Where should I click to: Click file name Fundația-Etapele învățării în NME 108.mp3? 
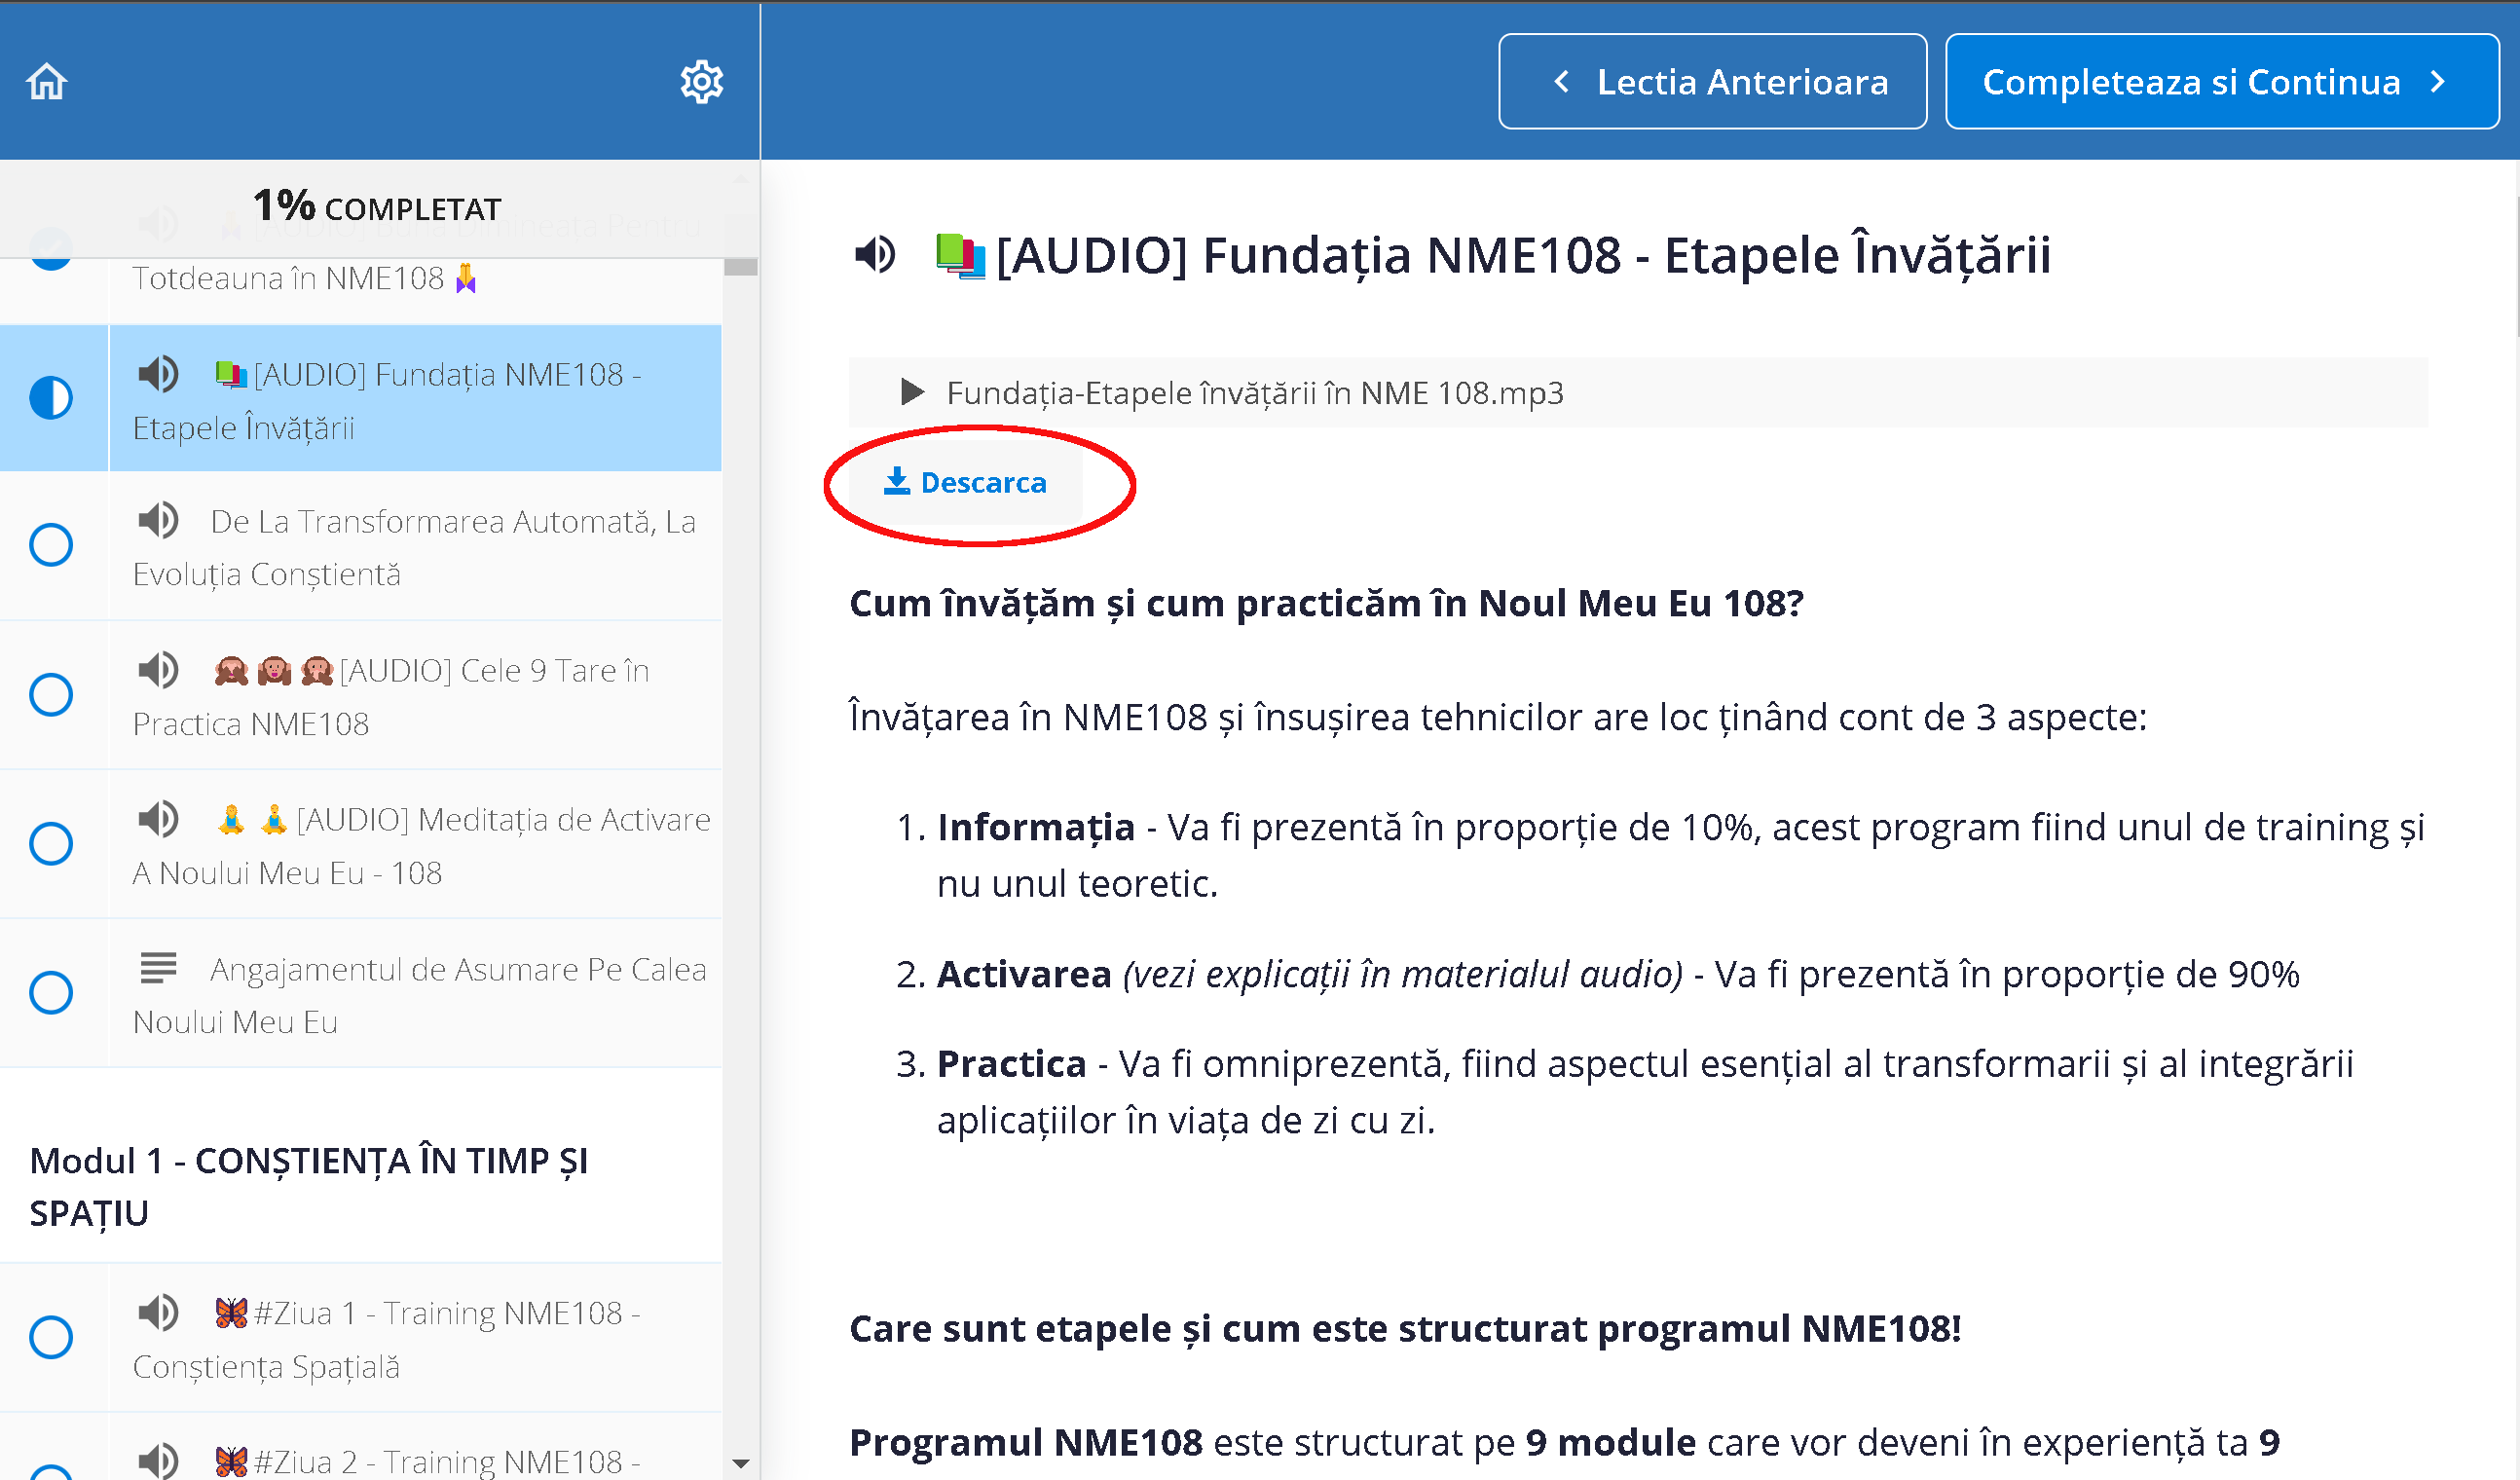pyautogui.click(x=1255, y=393)
